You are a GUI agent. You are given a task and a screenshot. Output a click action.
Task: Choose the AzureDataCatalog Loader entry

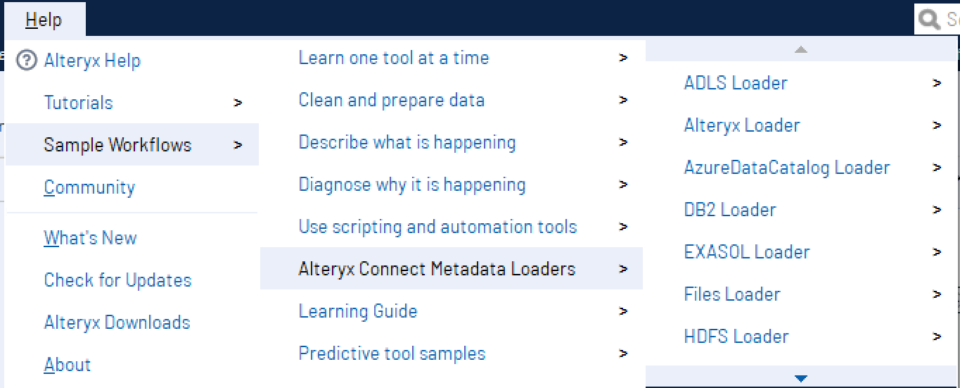coord(801,167)
